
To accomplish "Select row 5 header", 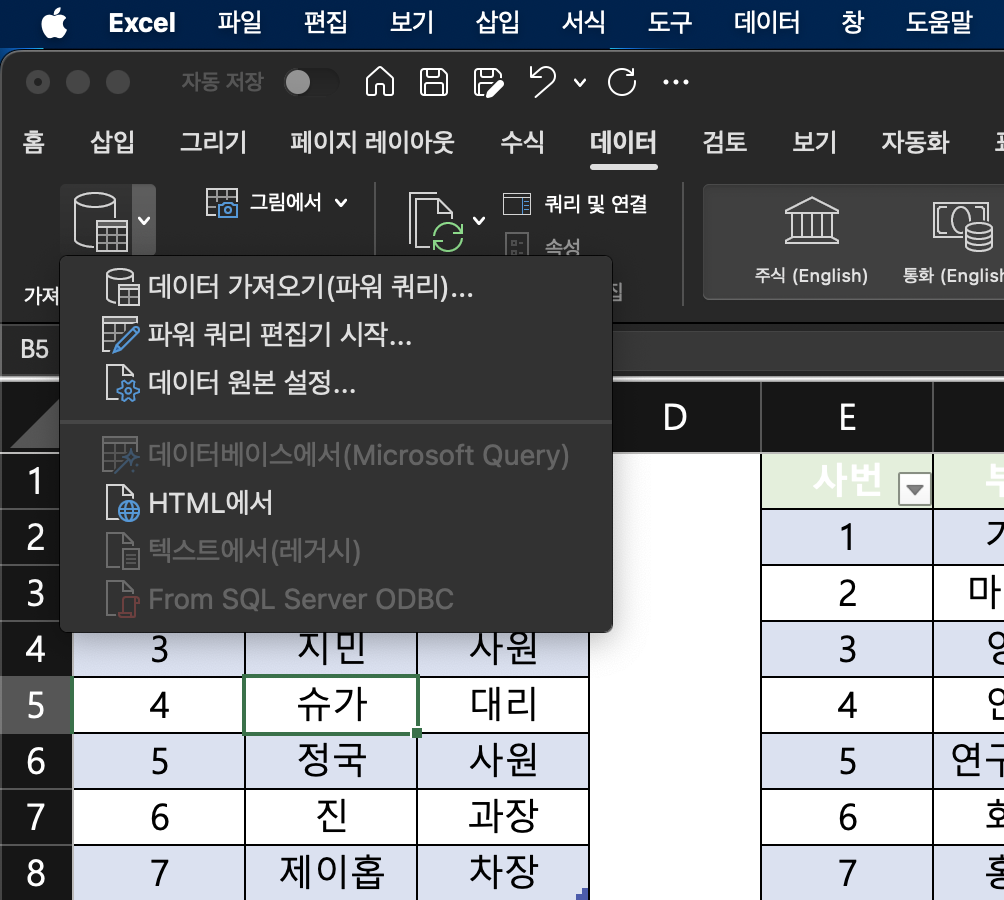I will (36, 705).
